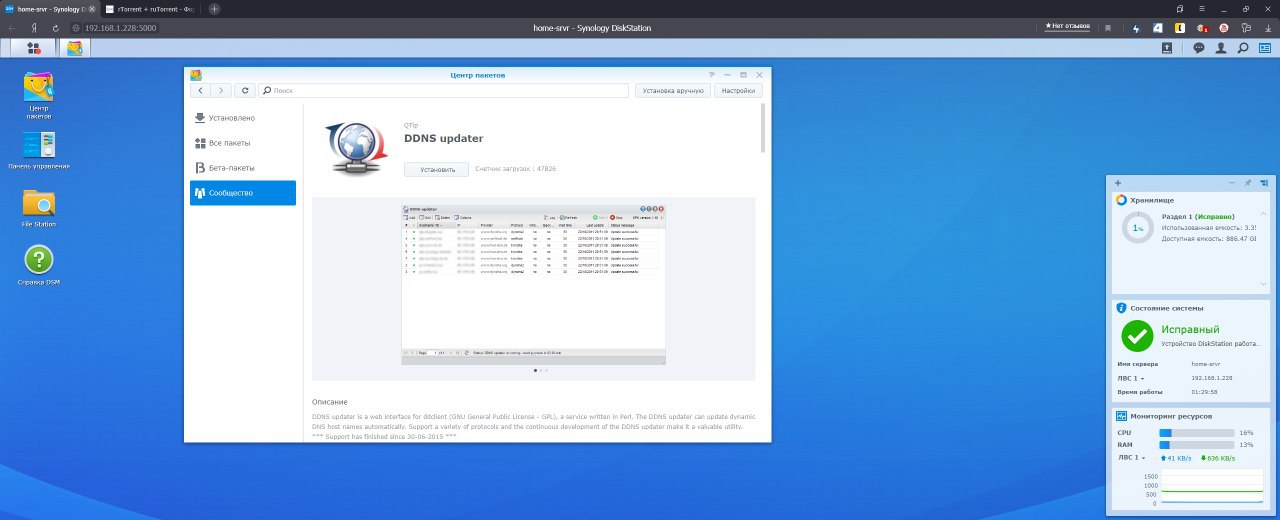The width and height of the screenshot is (1280, 520).
Task: Click the Package Center taskbar icon
Action: (x=74, y=48)
